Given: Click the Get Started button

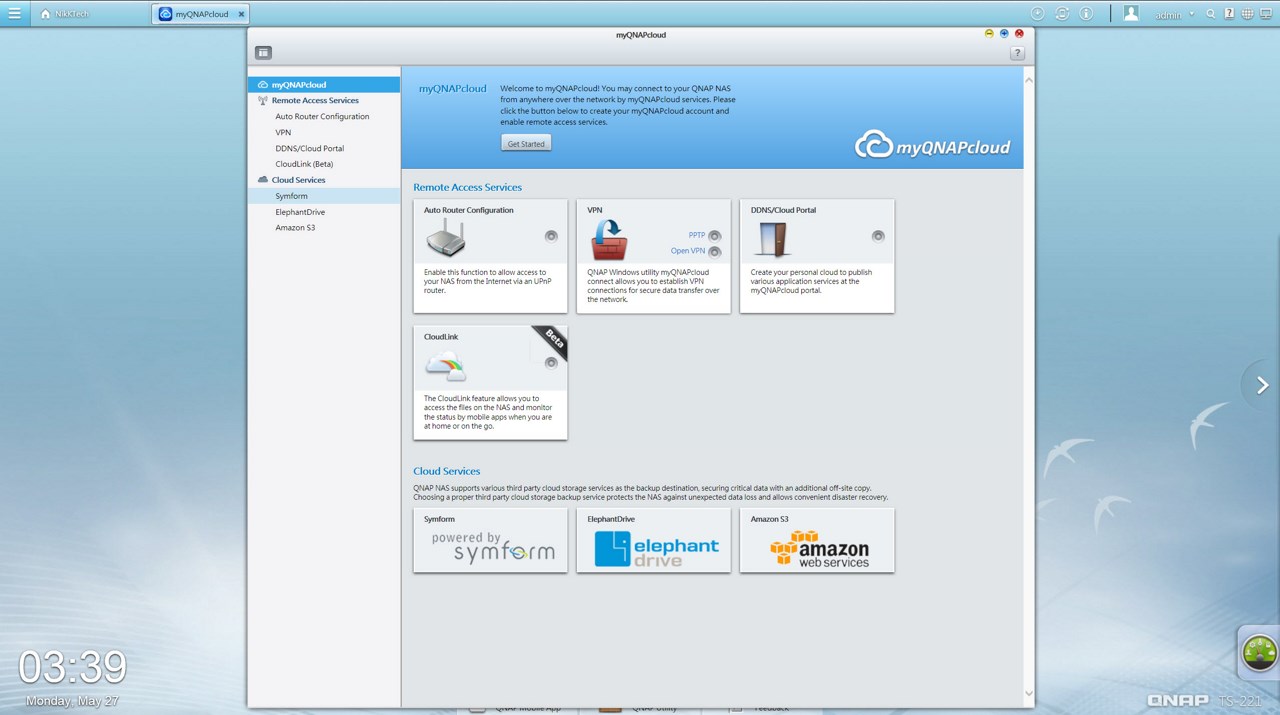Looking at the screenshot, I should click(x=526, y=144).
